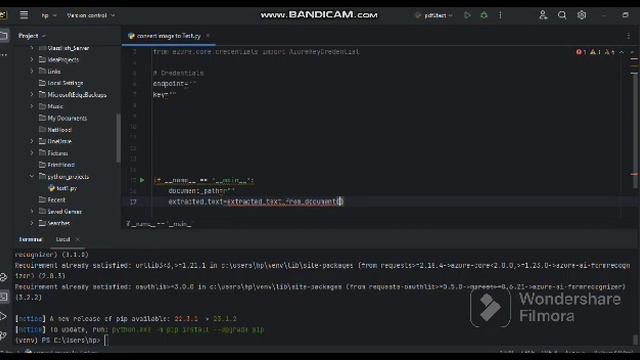Open the Run tool window icon
The width and height of the screenshot is (640, 360).
[x=4, y=316]
